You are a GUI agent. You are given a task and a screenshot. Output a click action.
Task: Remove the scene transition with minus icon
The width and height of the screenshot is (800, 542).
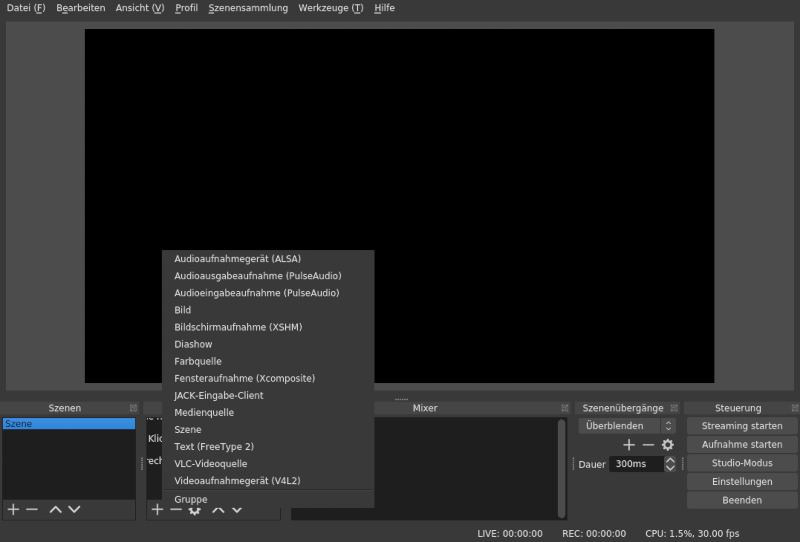tap(648, 445)
